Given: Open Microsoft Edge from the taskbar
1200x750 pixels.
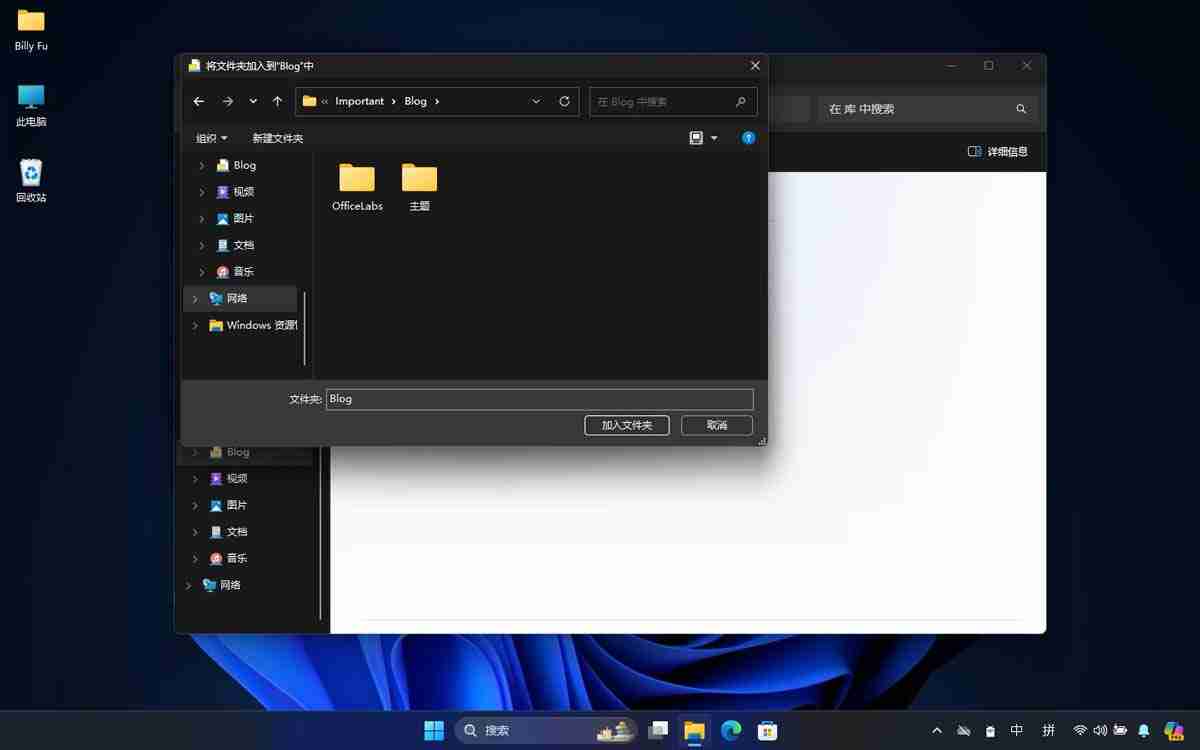Looking at the screenshot, I should [x=730, y=730].
